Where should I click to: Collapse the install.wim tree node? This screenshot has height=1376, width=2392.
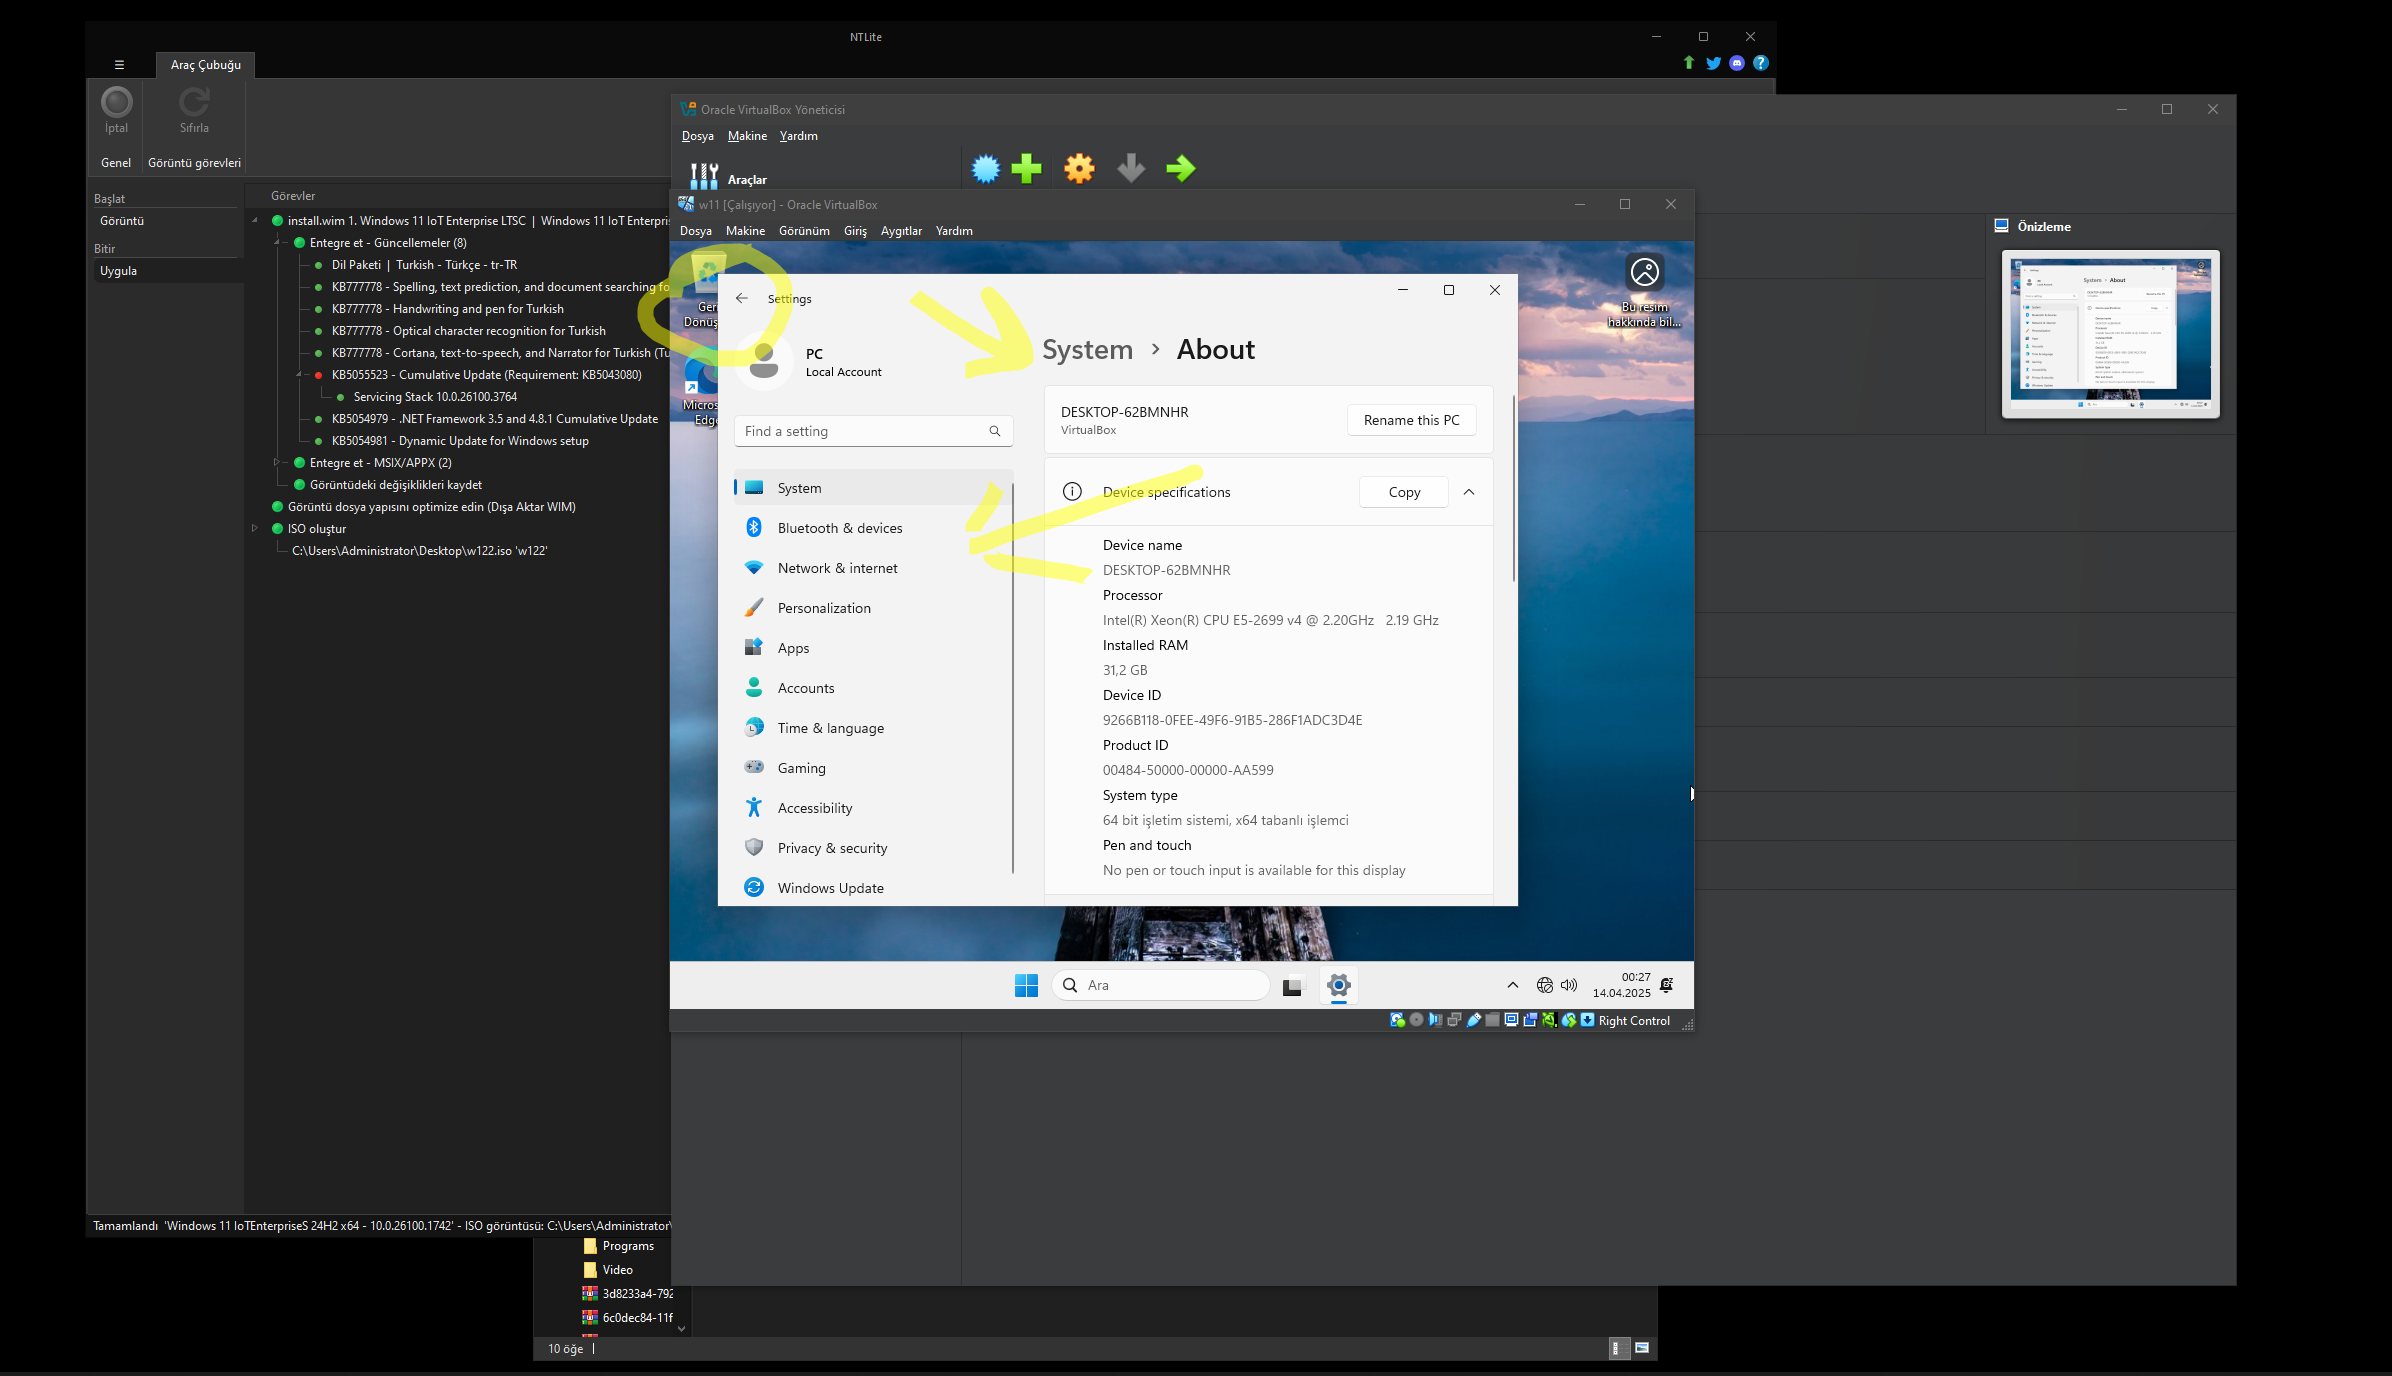pos(255,220)
